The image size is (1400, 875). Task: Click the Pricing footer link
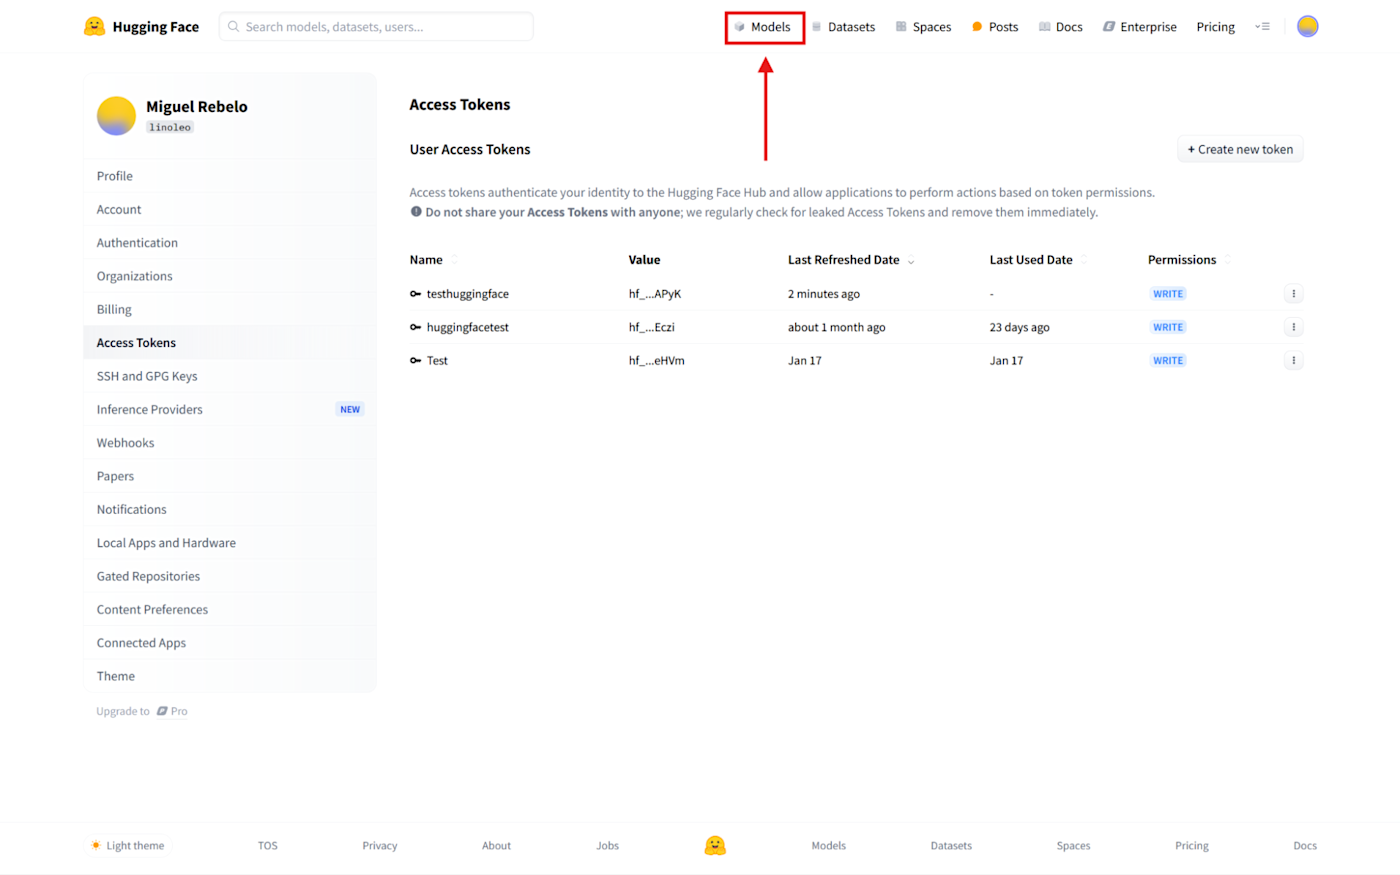click(x=1192, y=846)
